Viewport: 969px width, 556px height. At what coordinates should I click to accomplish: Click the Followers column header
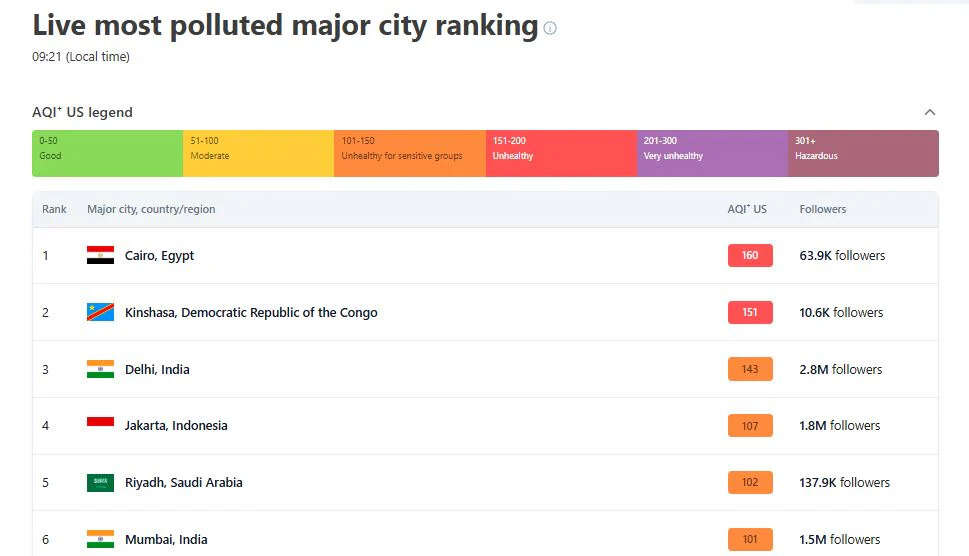click(x=823, y=209)
